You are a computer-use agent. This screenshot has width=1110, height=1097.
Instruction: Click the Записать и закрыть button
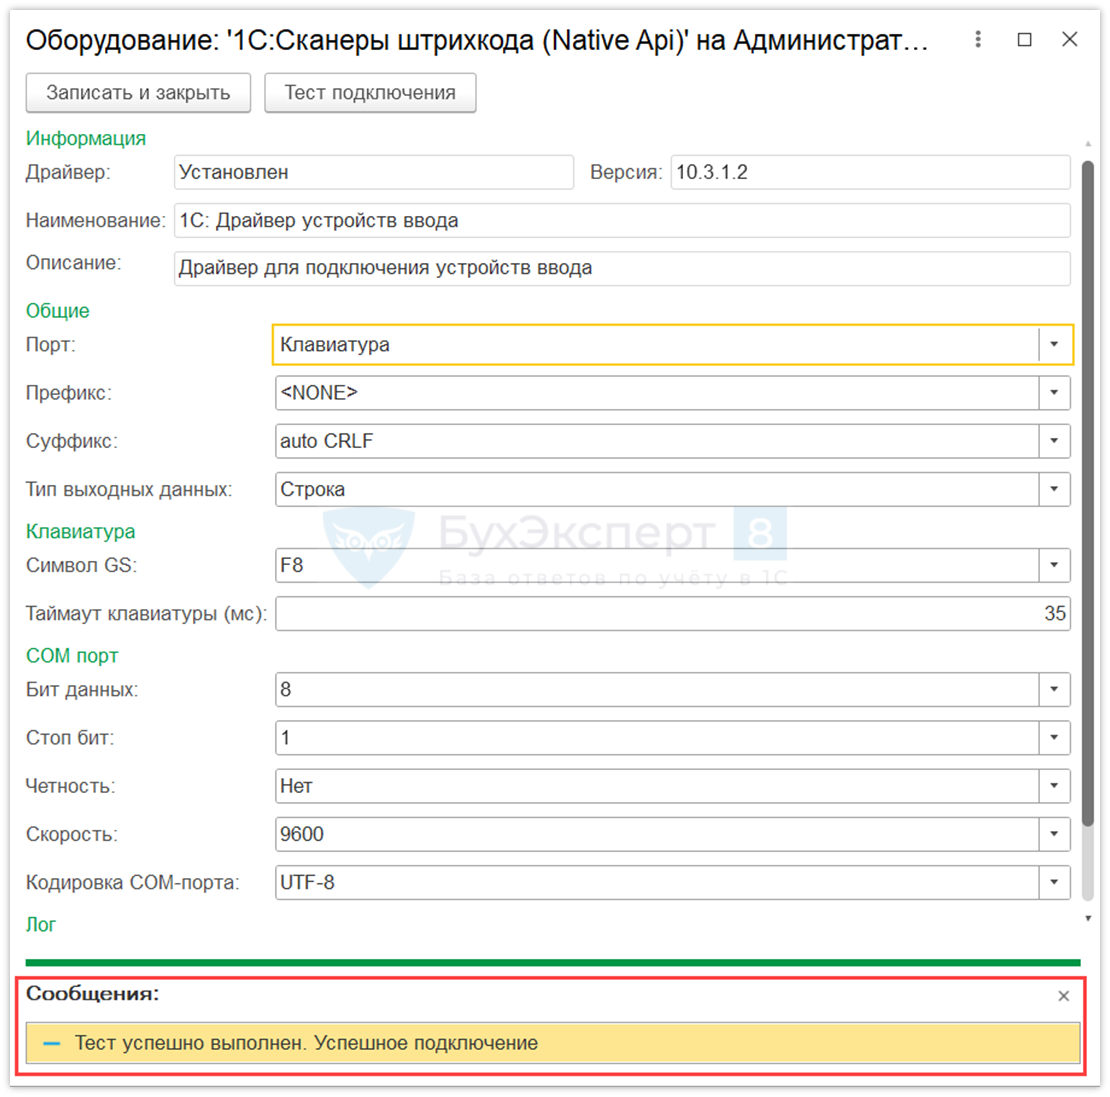click(138, 93)
